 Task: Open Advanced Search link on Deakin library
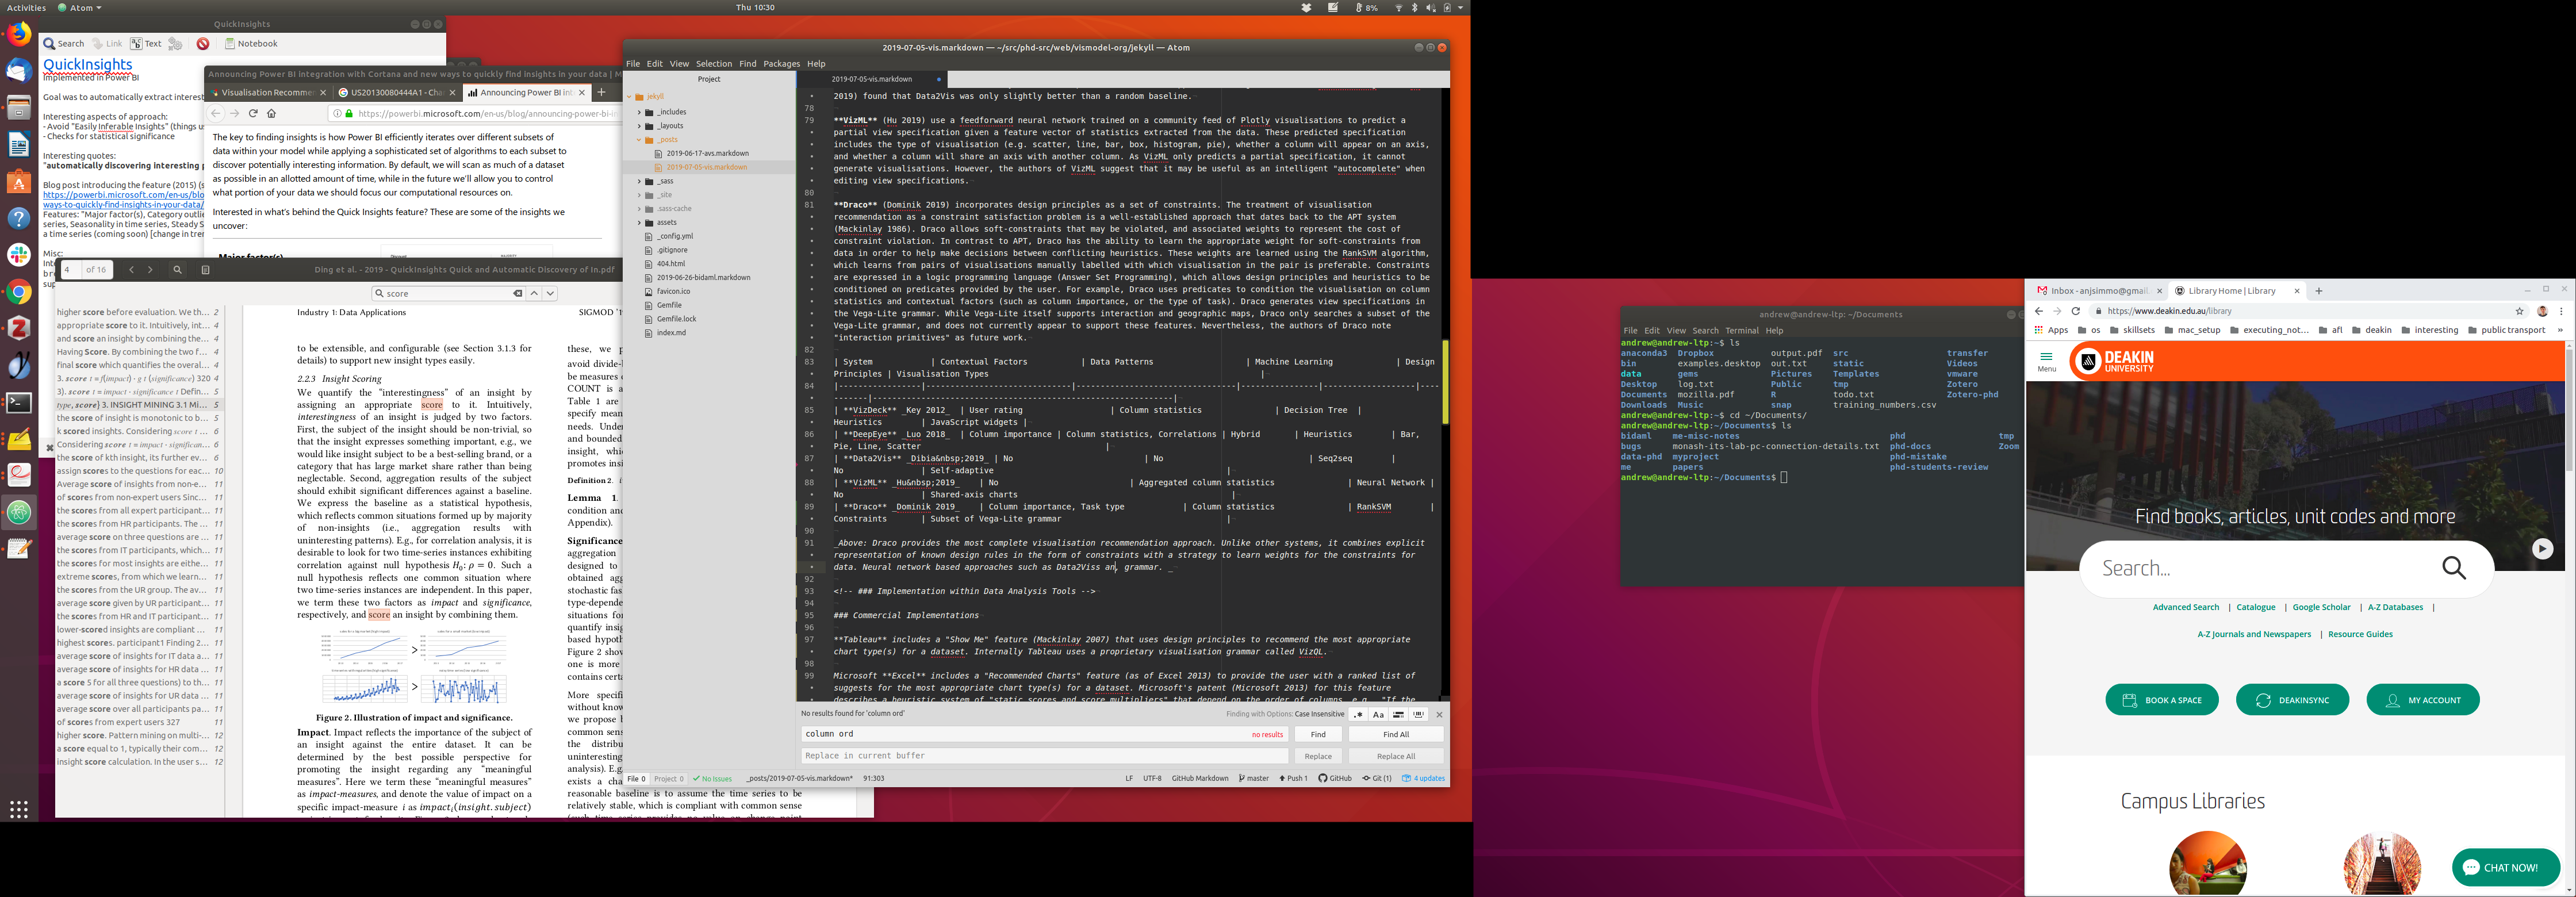click(2185, 608)
